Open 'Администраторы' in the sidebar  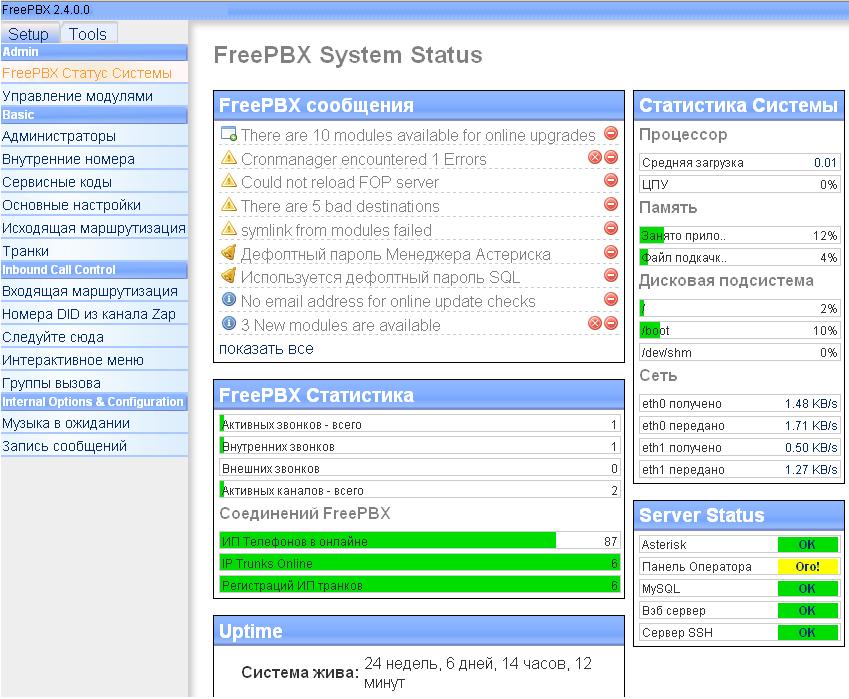pyautogui.click(x=94, y=136)
